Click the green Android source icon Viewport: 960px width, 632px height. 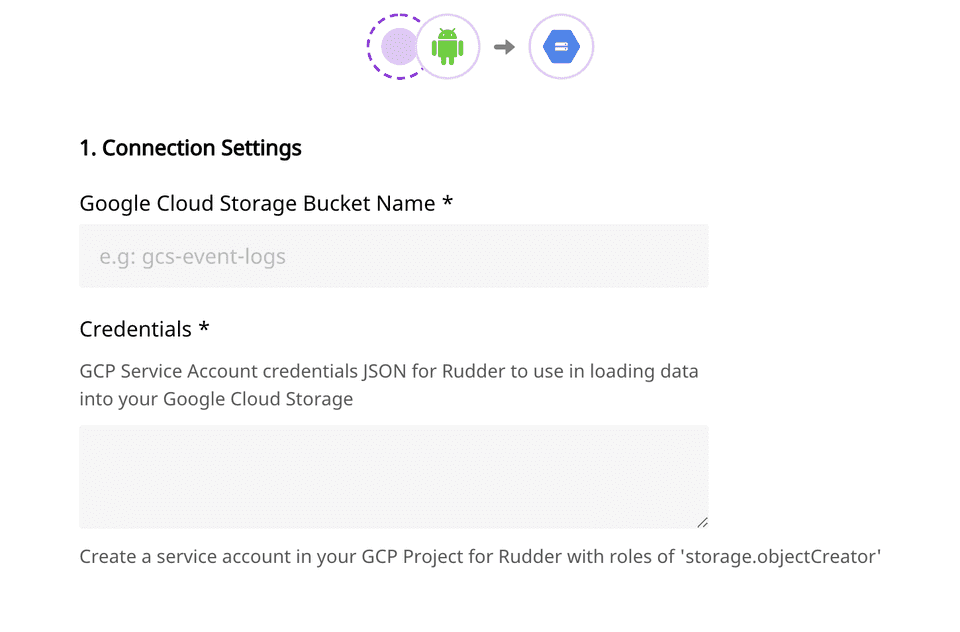(447, 46)
